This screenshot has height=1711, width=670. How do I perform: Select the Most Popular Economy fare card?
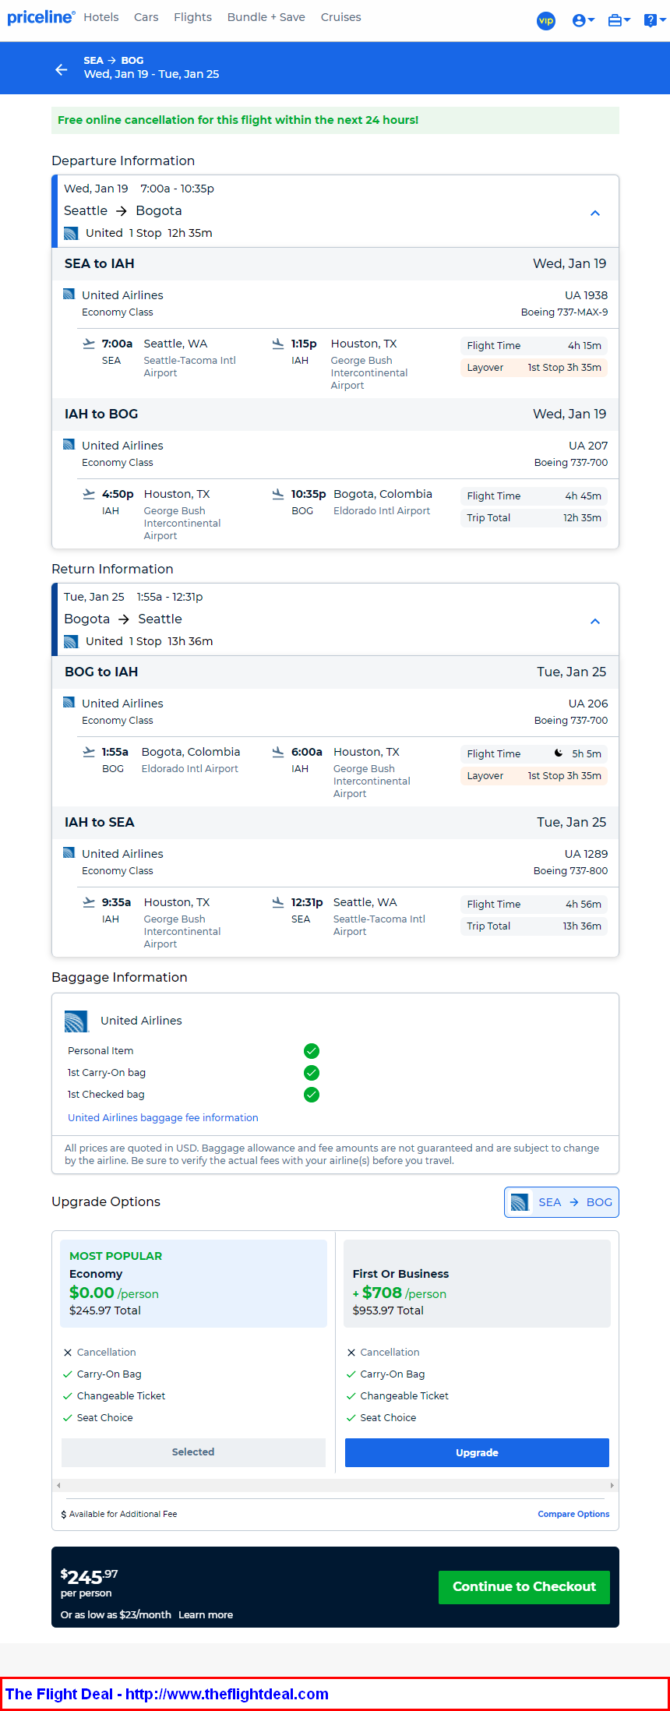point(194,1283)
